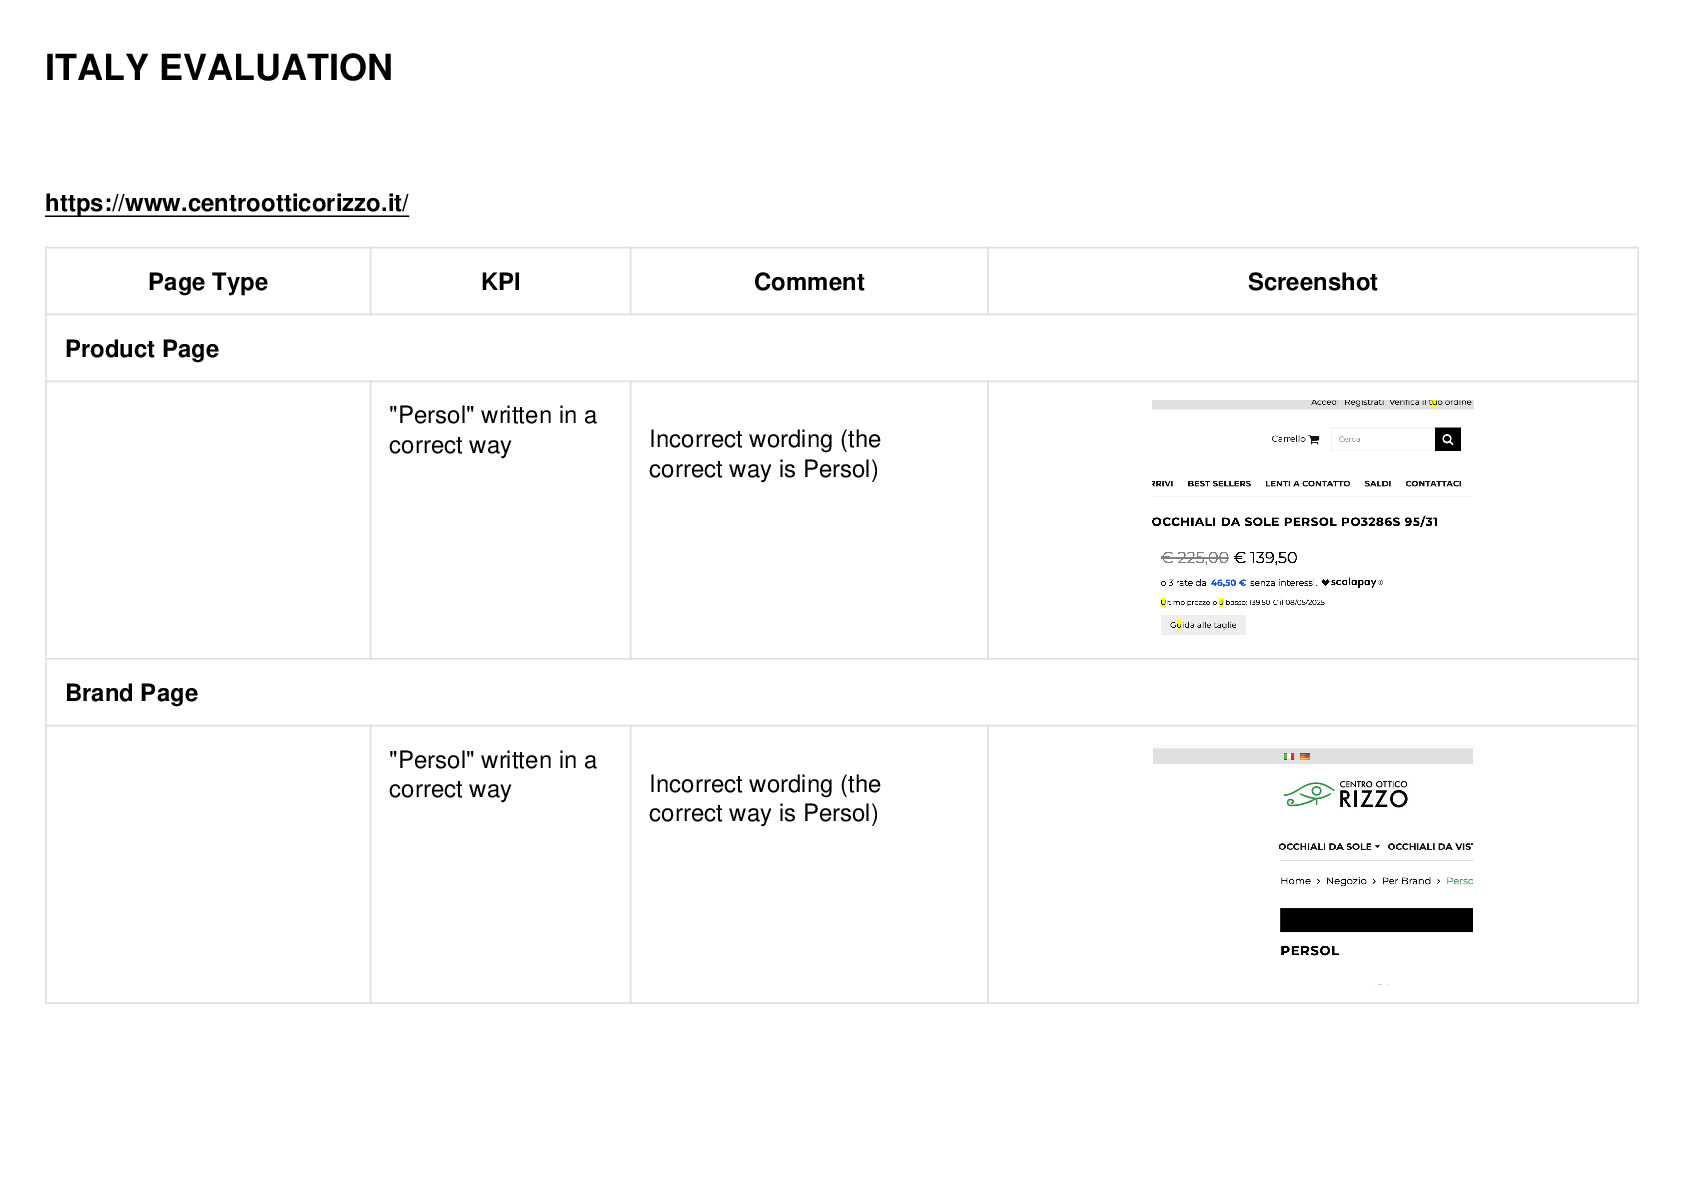The image size is (1684, 1191).
Task: Open Negozio breadcrumb link
Action: click(x=1346, y=881)
